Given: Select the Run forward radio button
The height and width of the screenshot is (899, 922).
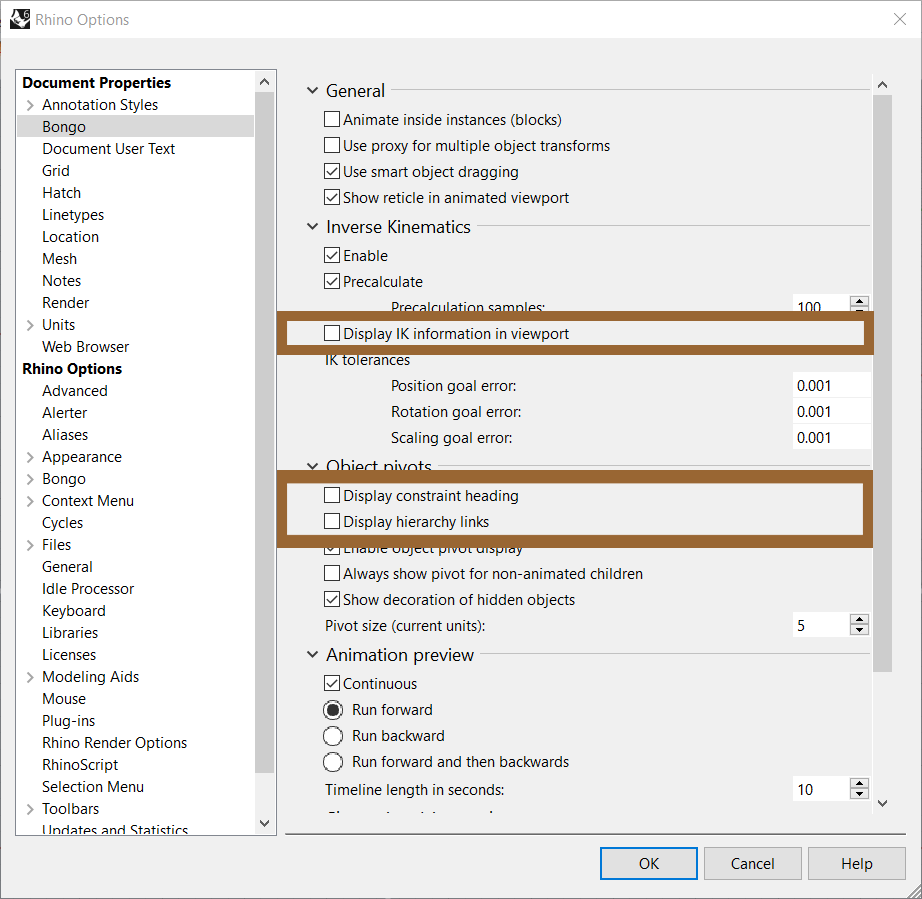Looking at the screenshot, I should pyautogui.click(x=333, y=710).
